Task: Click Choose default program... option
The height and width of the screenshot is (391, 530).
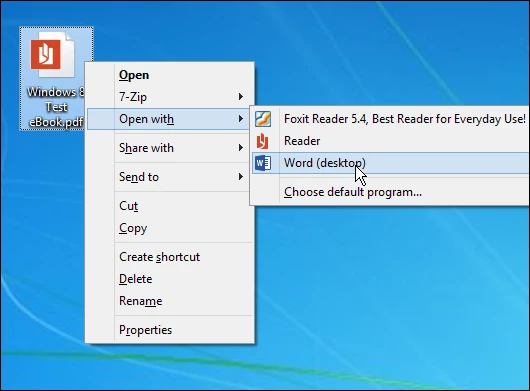Action: pyautogui.click(x=390, y=192)
